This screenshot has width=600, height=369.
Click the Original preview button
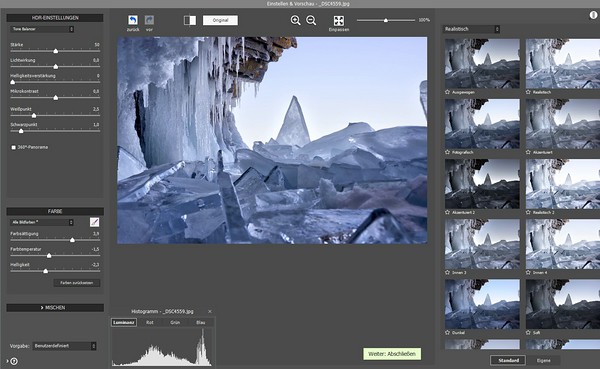[x=220, y=20]
